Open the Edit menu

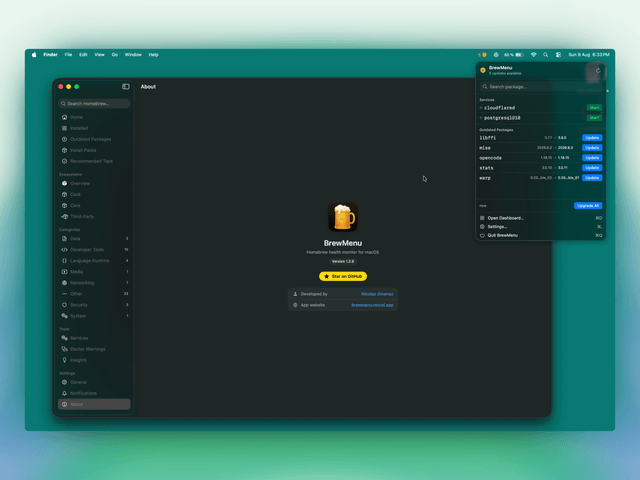click(x=83, y=55)
